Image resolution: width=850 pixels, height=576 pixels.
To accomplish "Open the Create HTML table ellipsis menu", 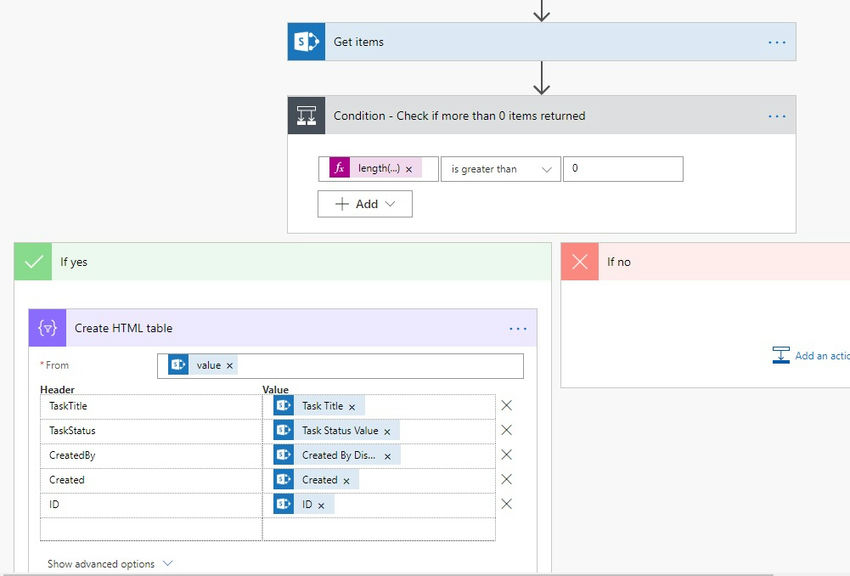I will pos(518,328).
